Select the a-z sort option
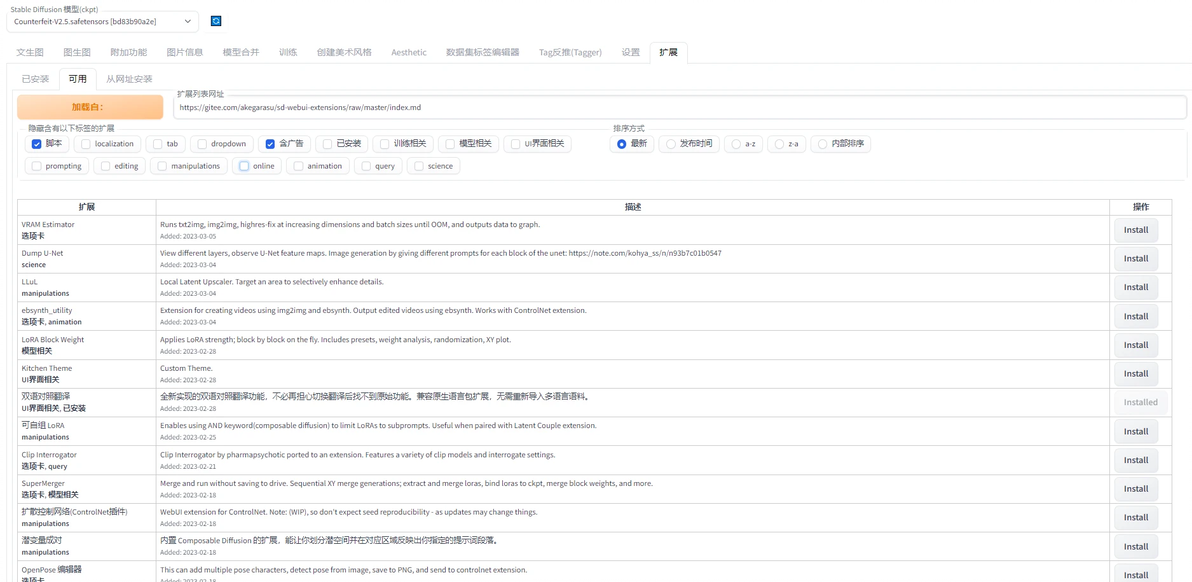The width and height of the screenshot is (1192, 582). (x=736, y=144)
